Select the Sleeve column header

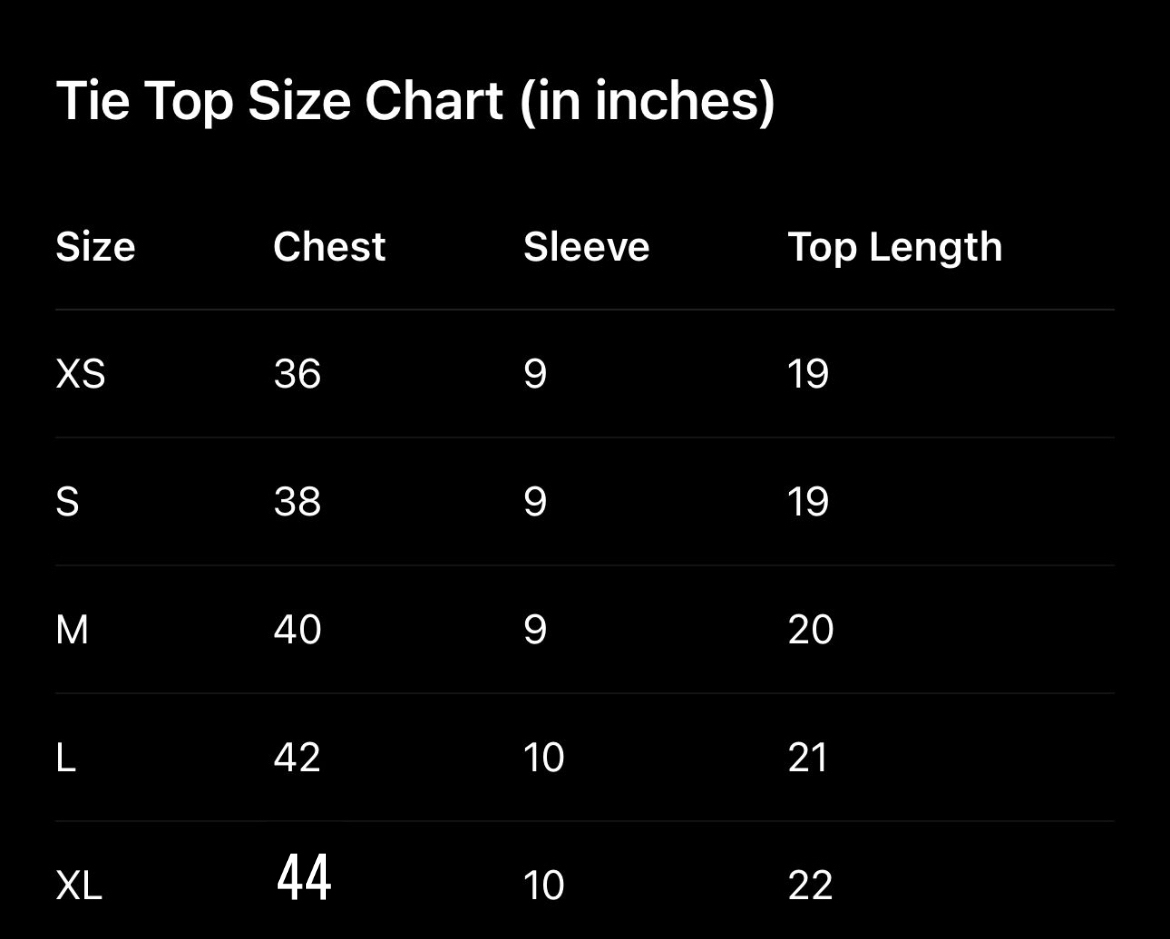(x=586, y=247)
